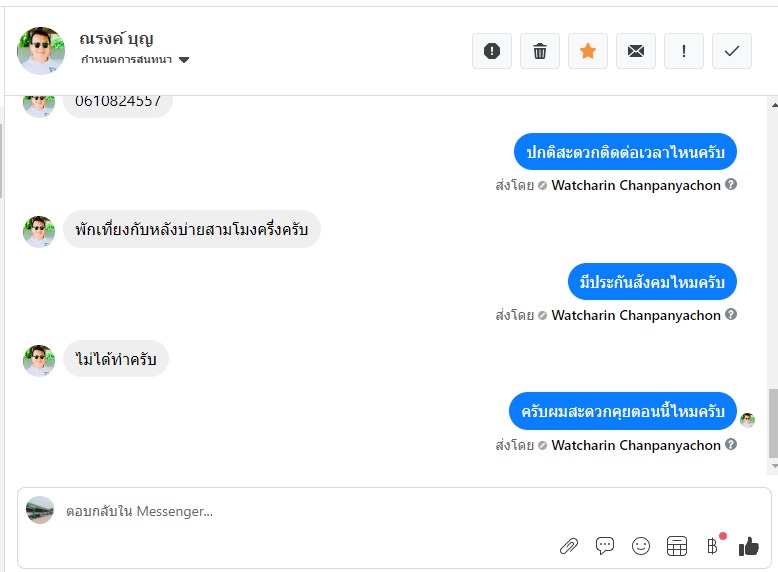Click the exclamation priority icon
The width and height of the screenshot is (778, 572).
click(x=684, y=51)
